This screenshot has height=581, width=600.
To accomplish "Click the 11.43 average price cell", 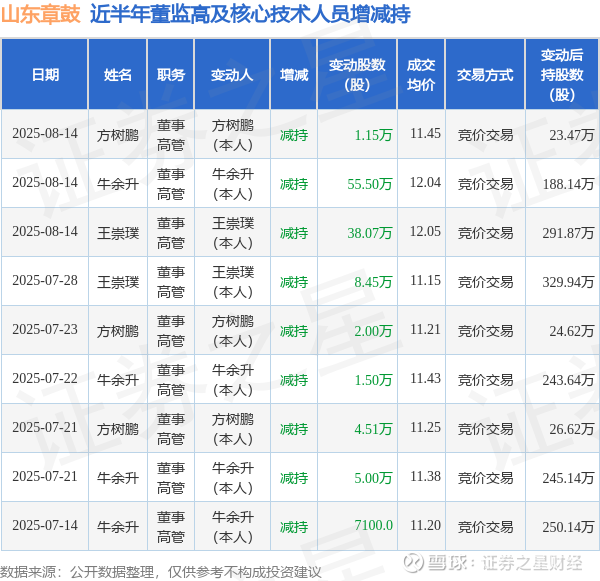I will (425, 379).
